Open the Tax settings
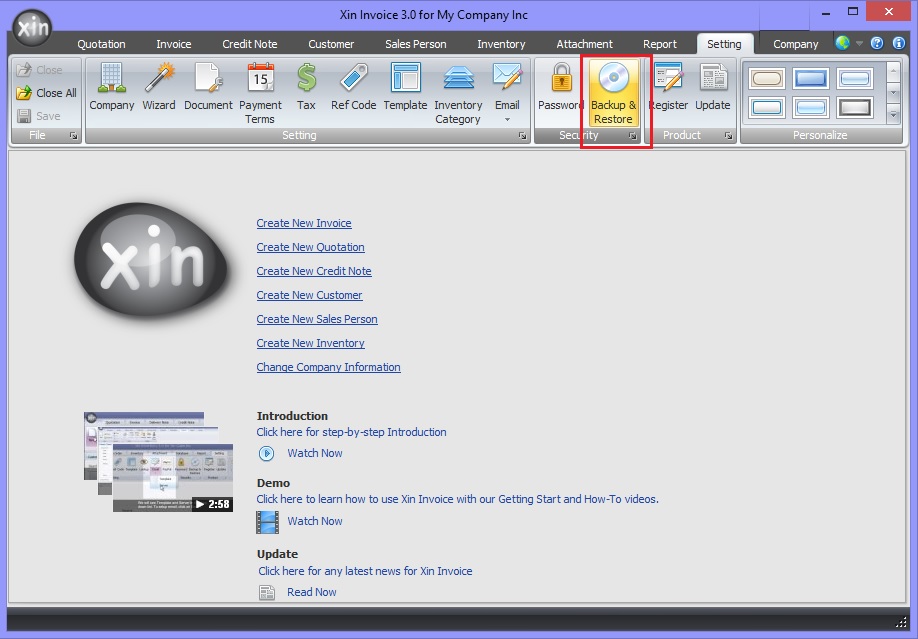This screenshot has height=639, width=918. [306, 87]
